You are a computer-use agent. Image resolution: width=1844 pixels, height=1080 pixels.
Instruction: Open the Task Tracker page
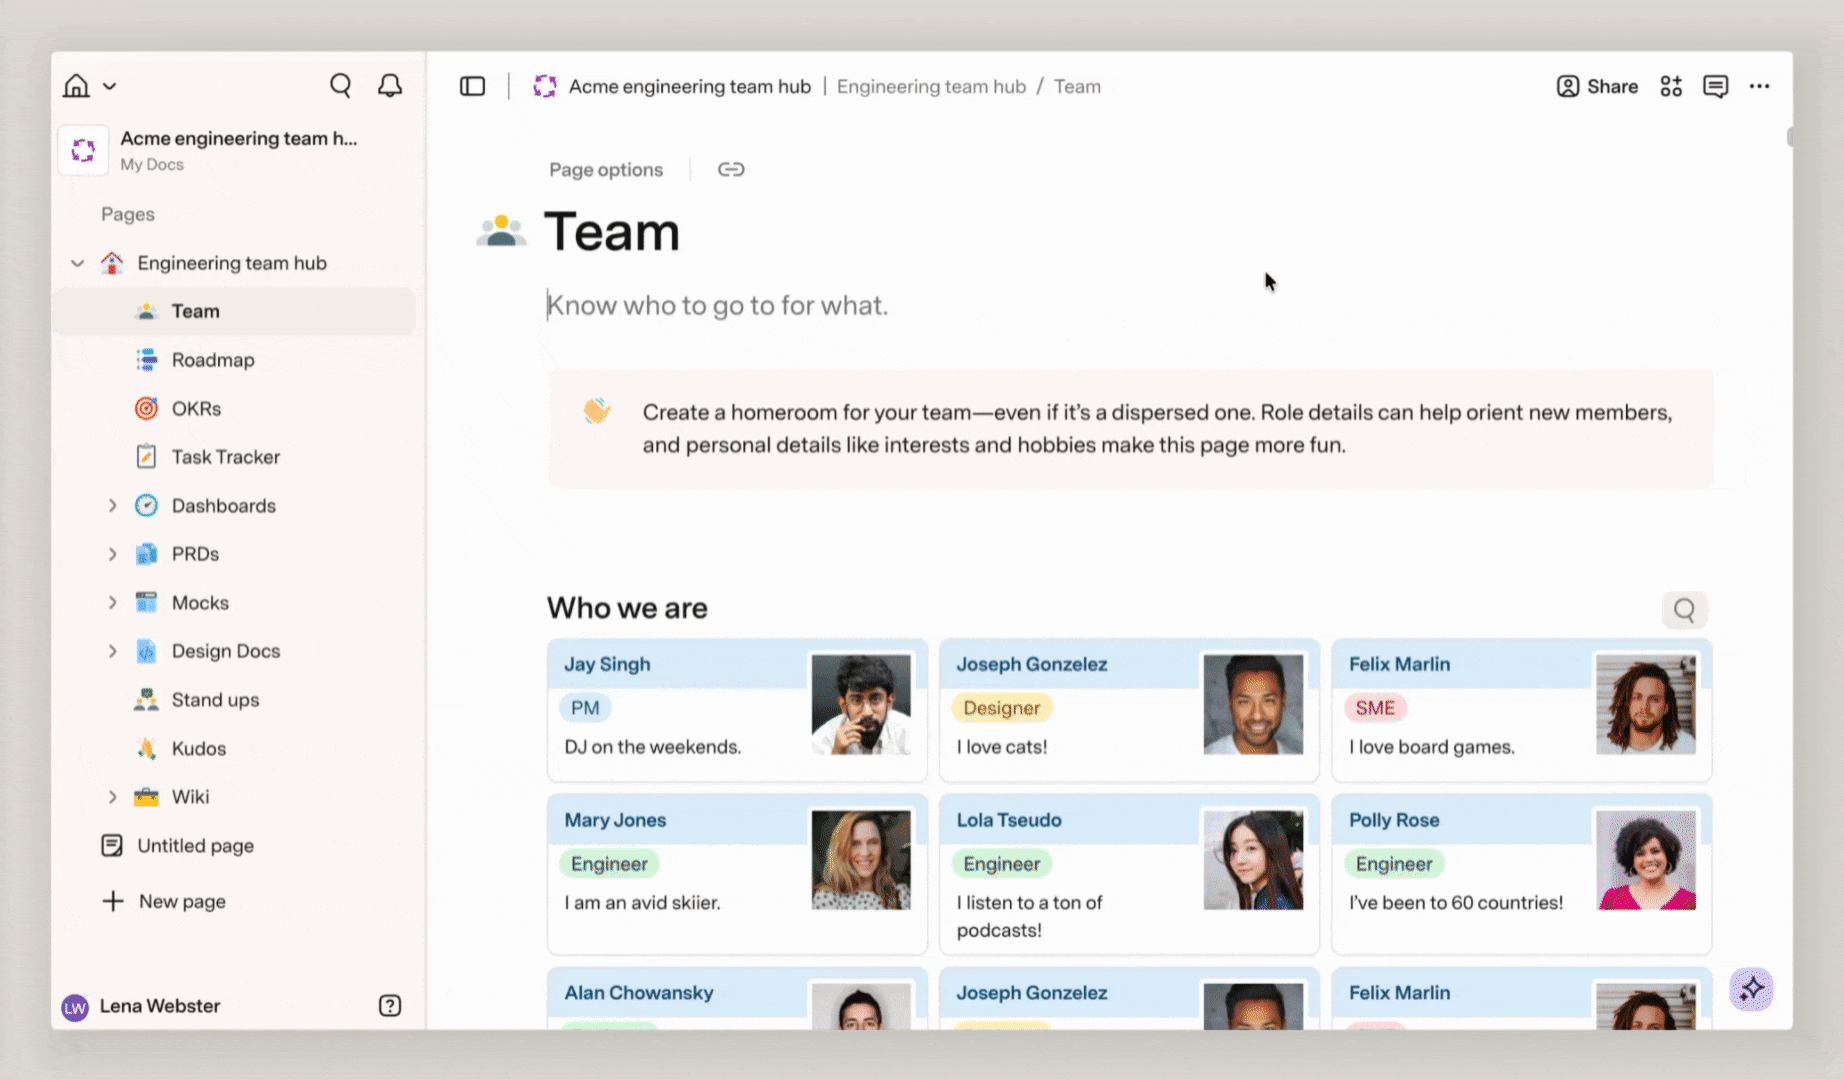click(226, 457)
